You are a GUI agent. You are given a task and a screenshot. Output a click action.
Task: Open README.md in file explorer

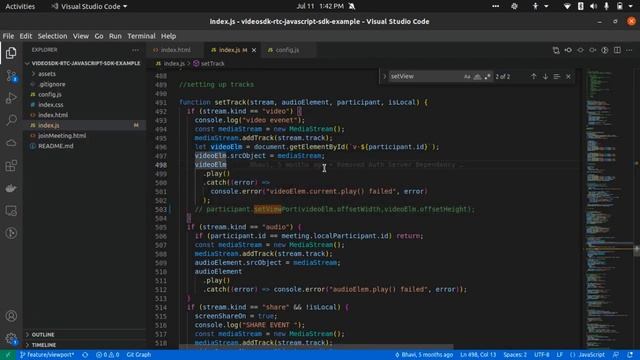pos(56,146)
